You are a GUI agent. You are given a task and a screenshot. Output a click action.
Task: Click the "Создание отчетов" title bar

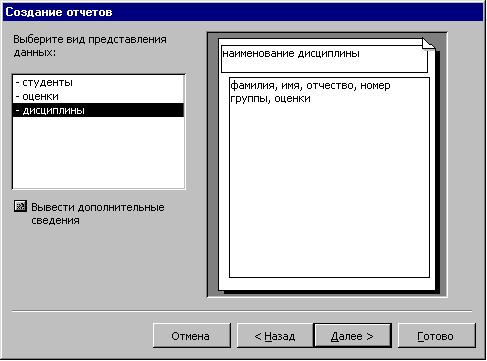point(243,12)
